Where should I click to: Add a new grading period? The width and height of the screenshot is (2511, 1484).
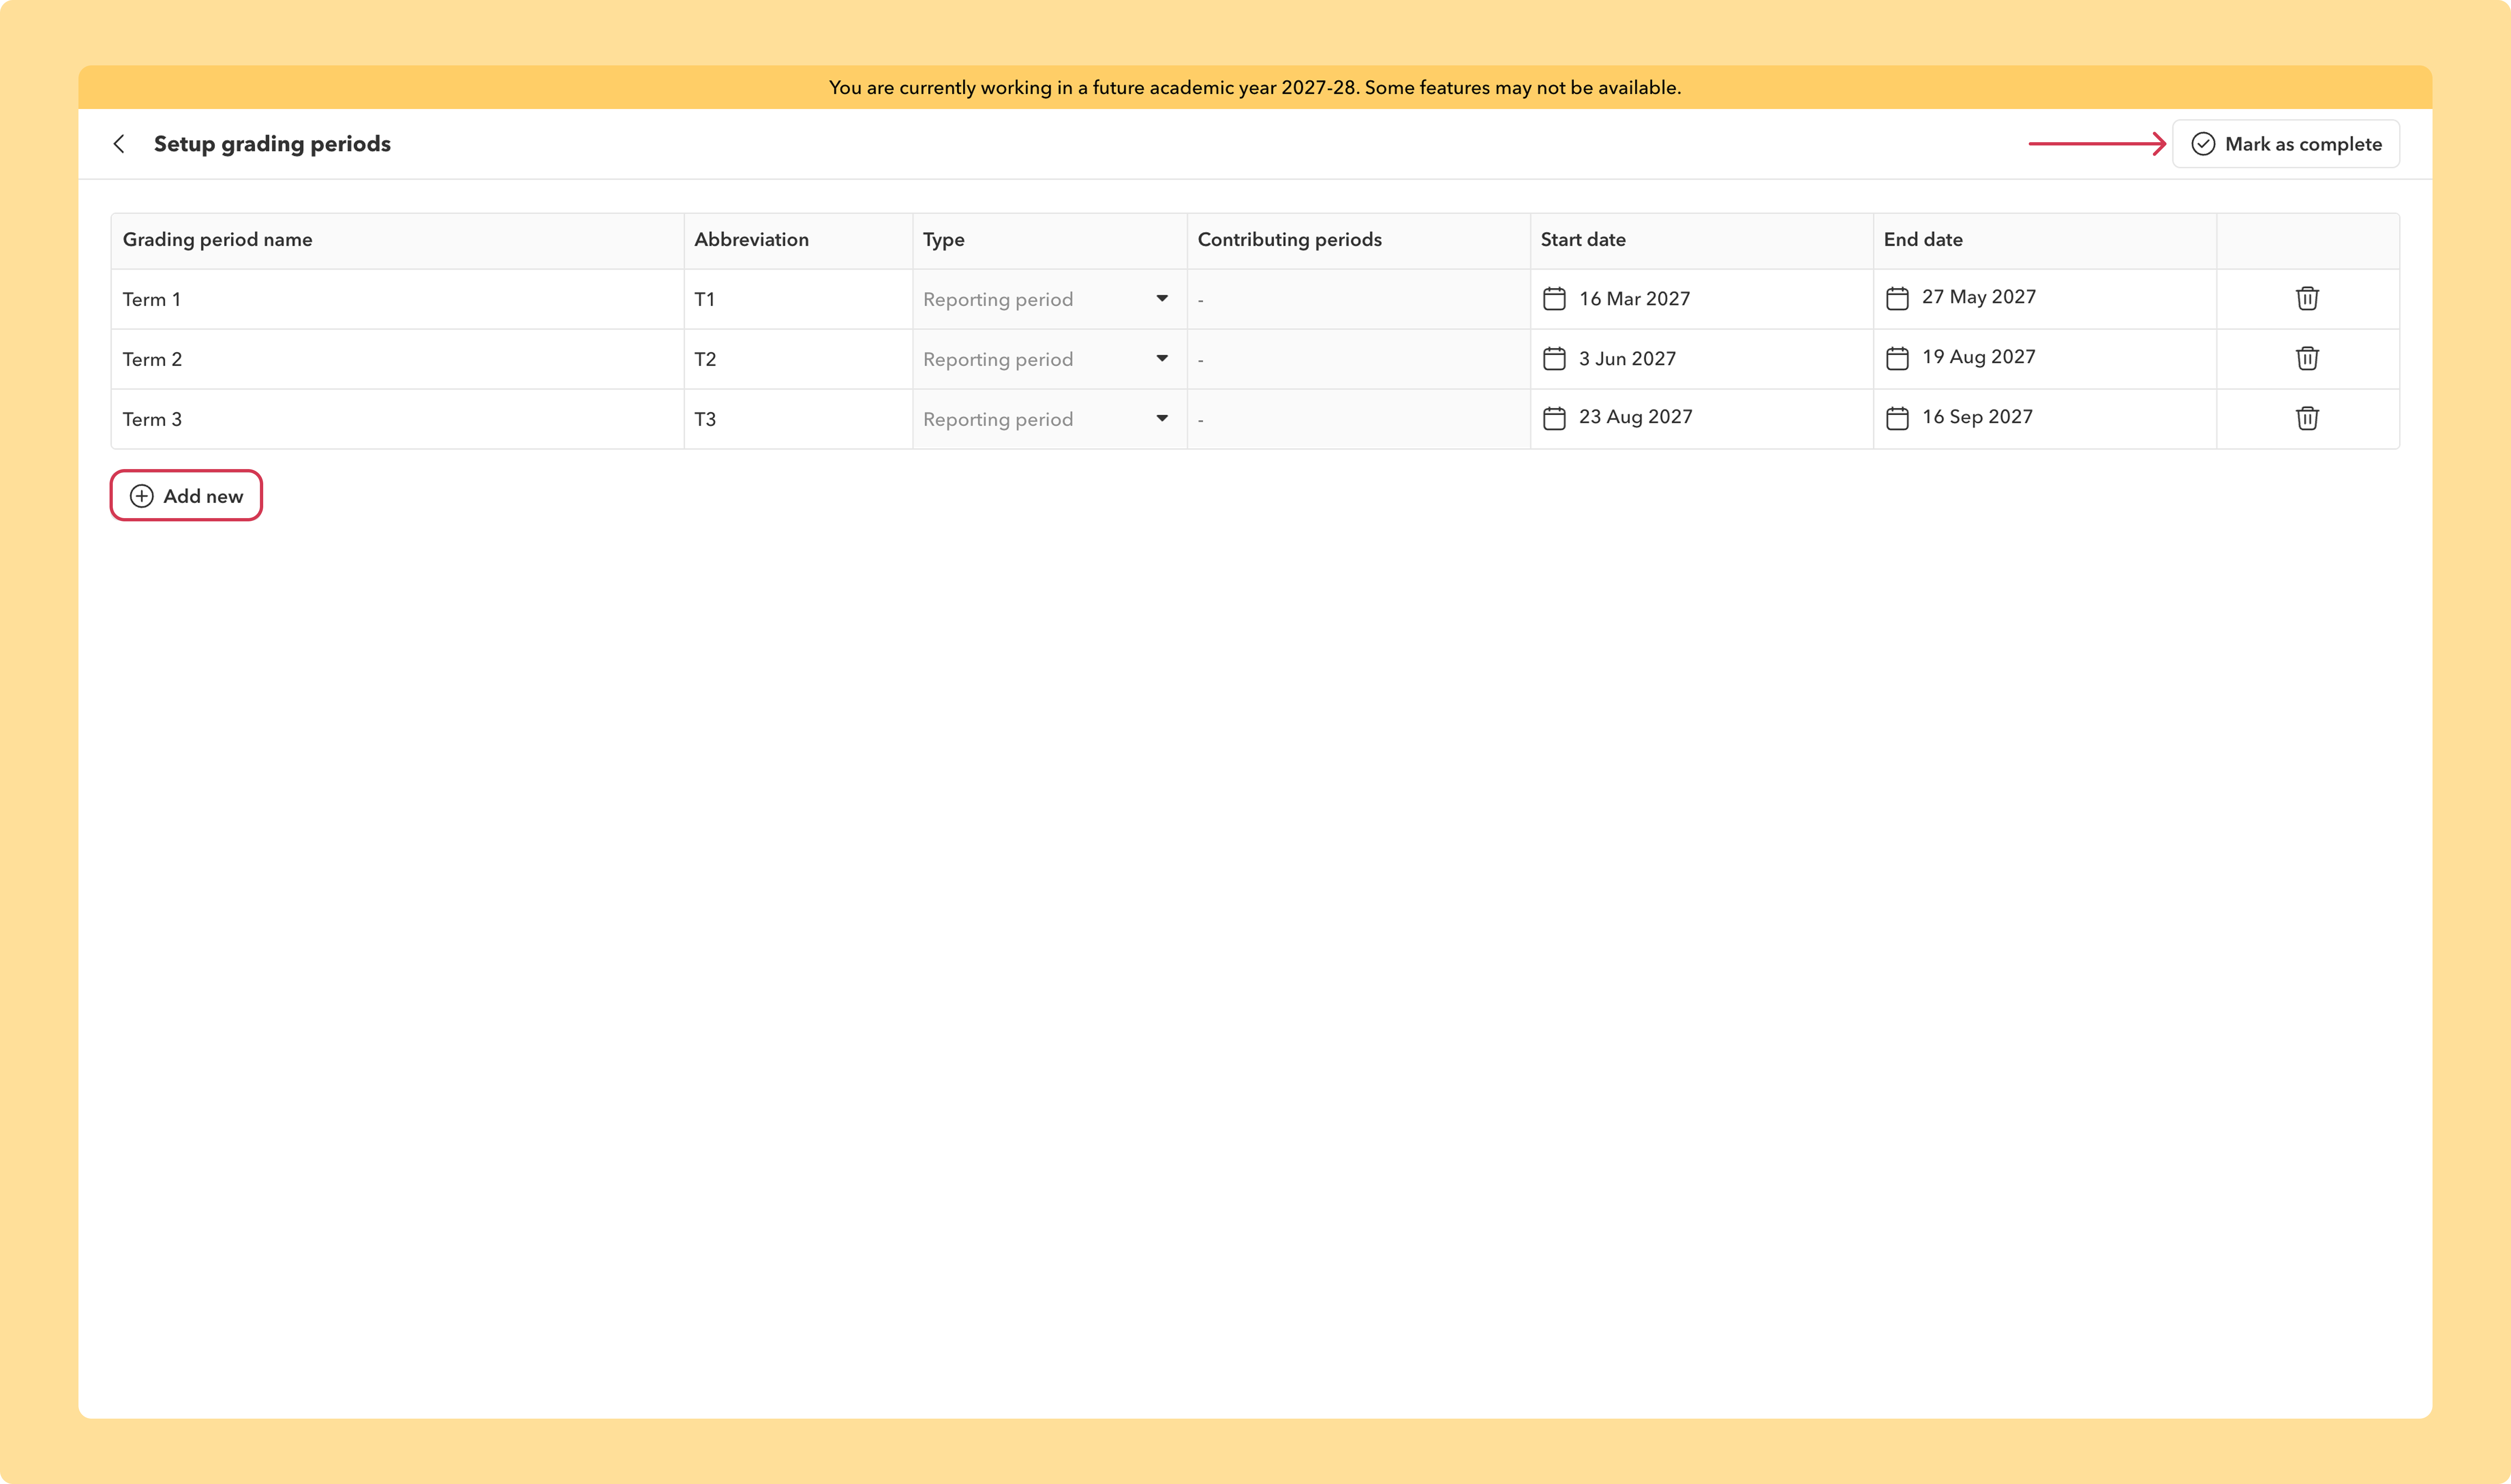[186, 496]
